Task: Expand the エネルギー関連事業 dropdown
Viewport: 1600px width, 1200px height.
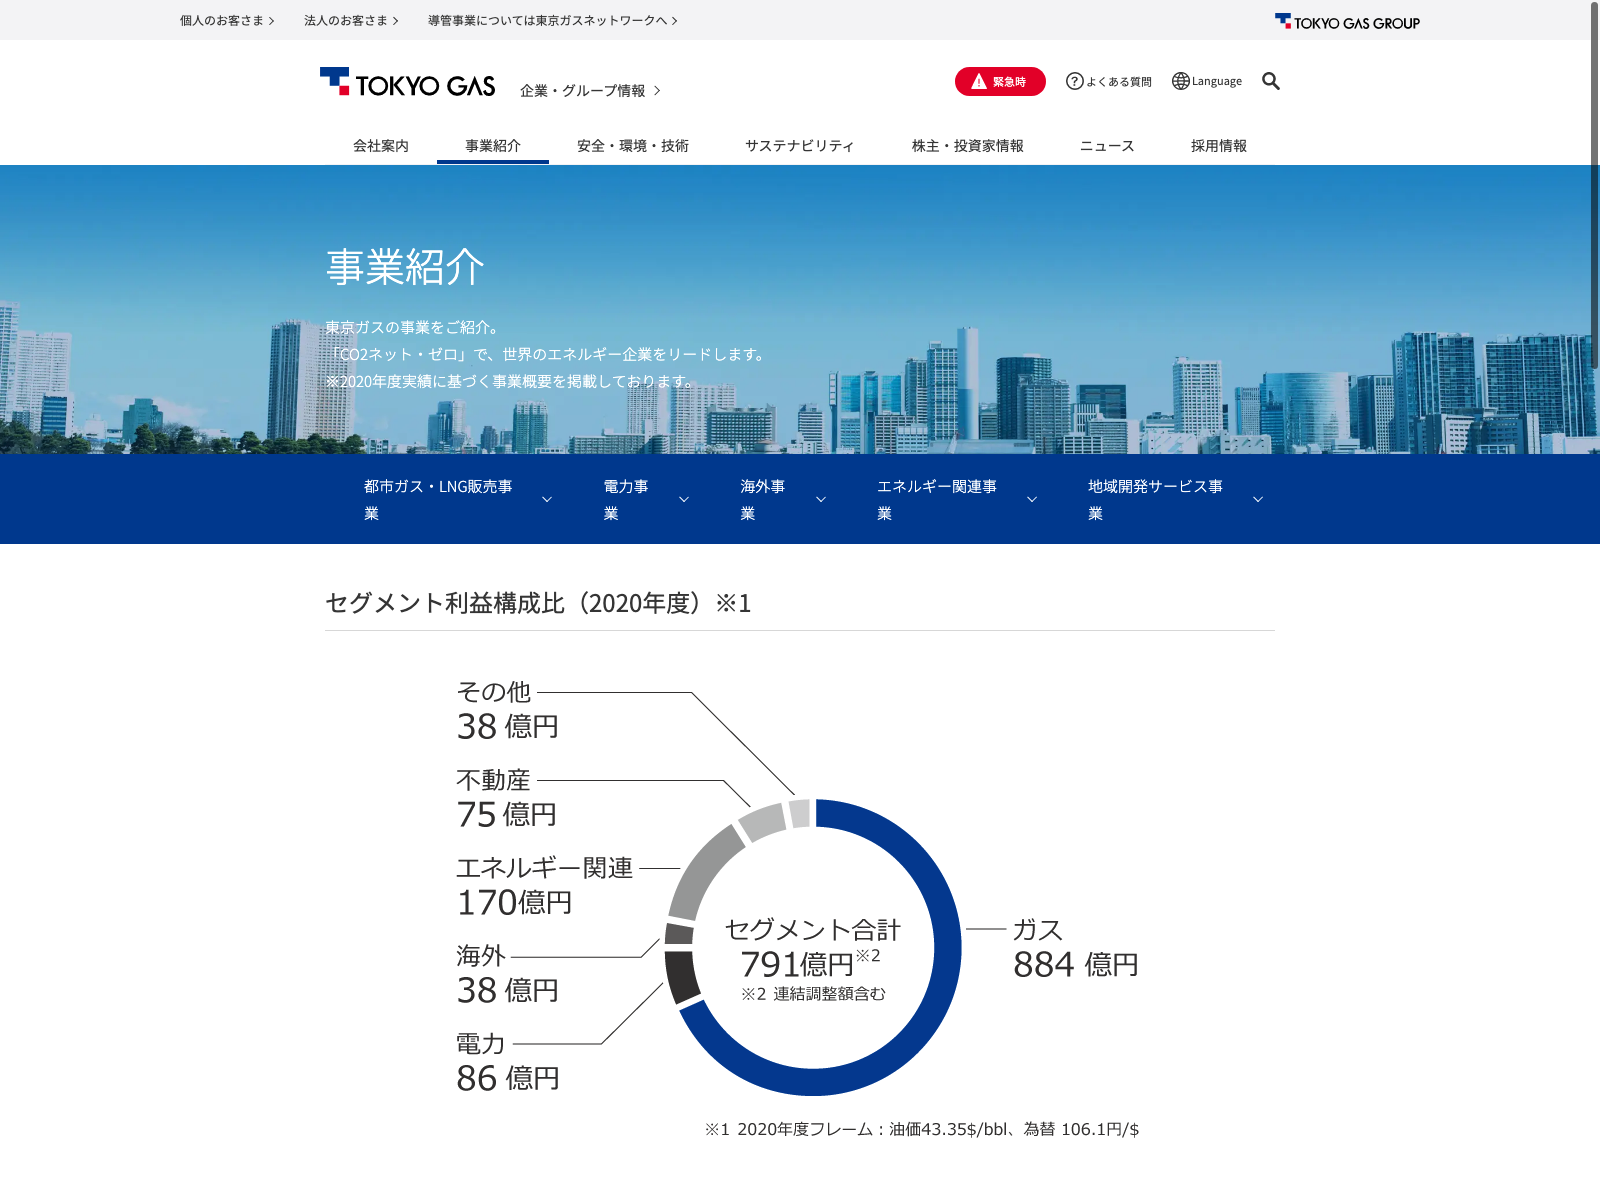Action: [x=1032, y=499]
